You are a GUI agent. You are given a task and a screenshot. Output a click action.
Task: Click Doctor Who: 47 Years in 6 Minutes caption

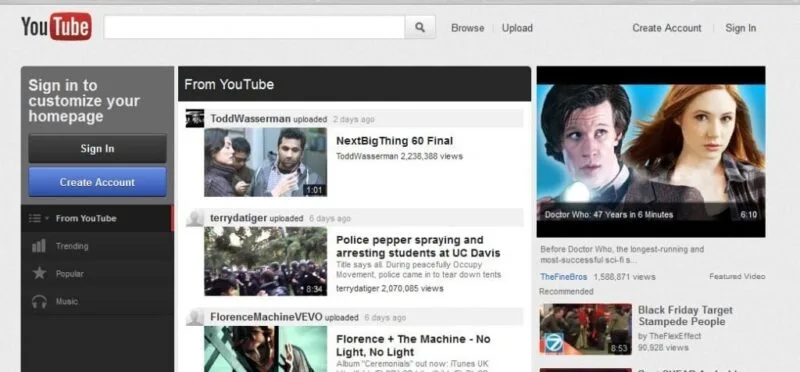[608, 215]
